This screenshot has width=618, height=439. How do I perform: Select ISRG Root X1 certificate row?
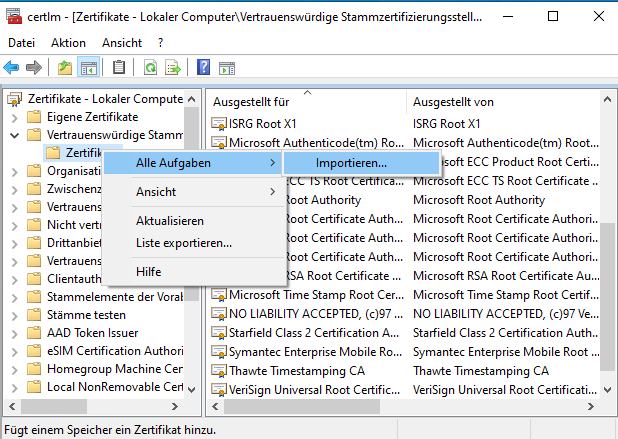coord(405,124)
